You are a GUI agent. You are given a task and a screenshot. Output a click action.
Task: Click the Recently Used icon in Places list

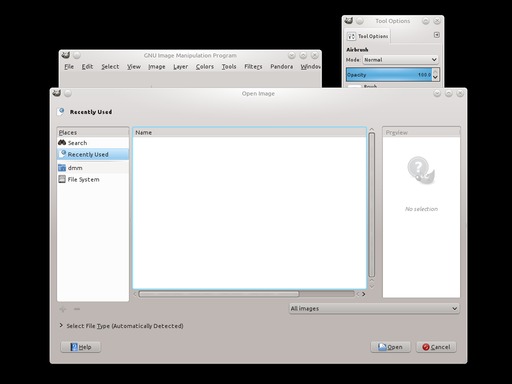coord(62,154)
